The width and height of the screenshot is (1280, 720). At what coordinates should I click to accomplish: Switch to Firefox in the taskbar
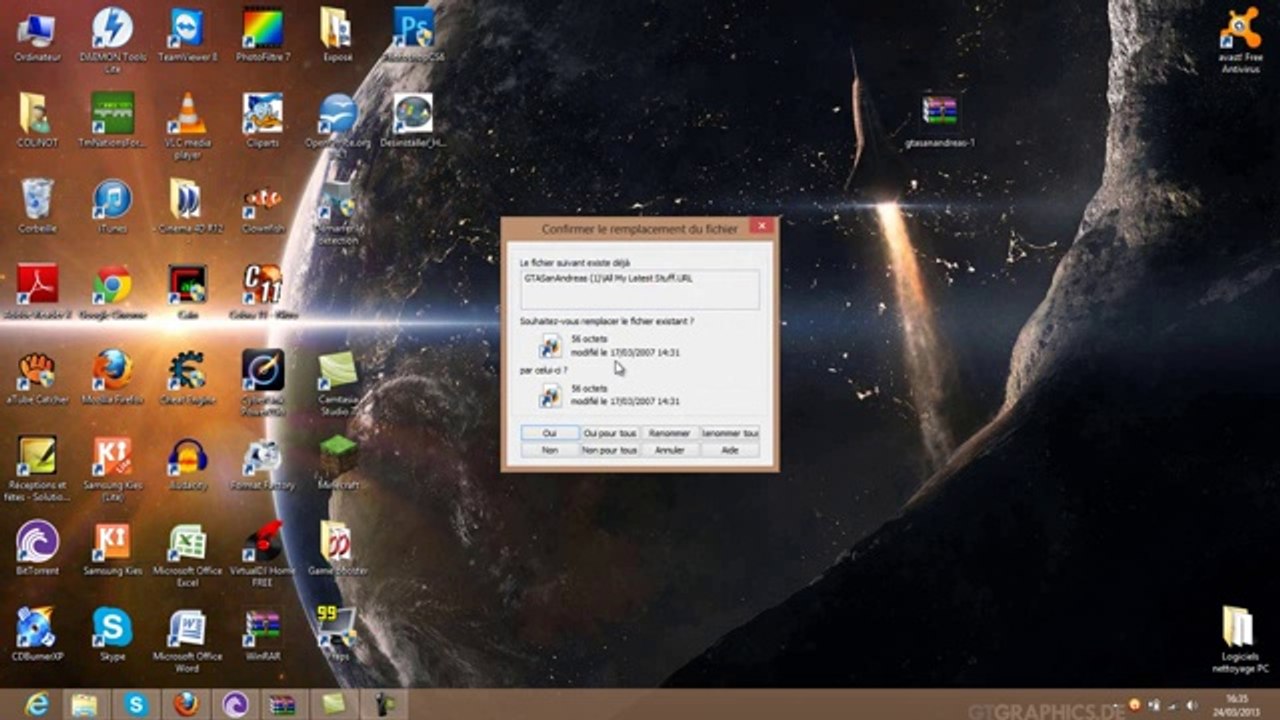pyautogui.click(x=185, y=704)
